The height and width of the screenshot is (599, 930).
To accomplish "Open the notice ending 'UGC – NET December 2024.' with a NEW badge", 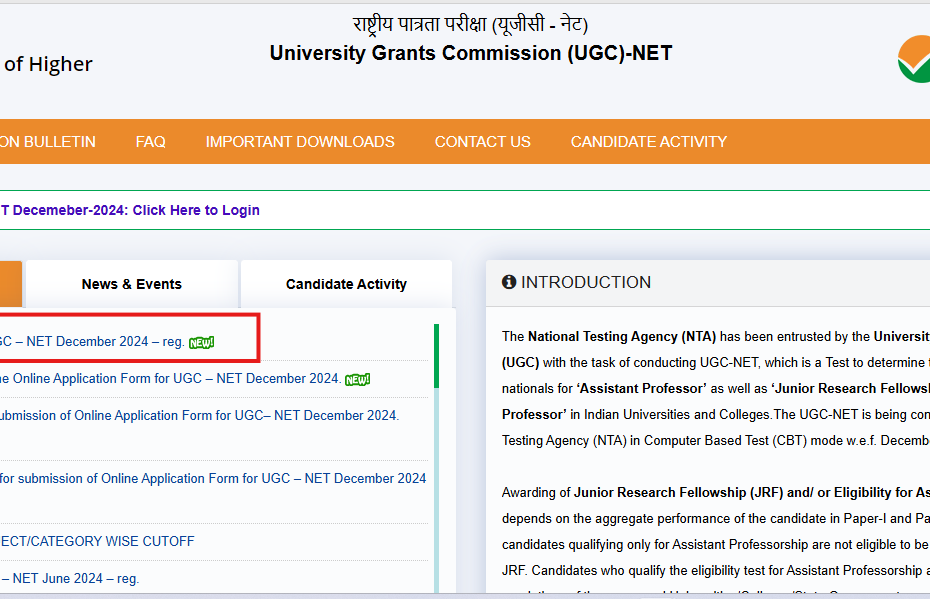I will point(170,379).
